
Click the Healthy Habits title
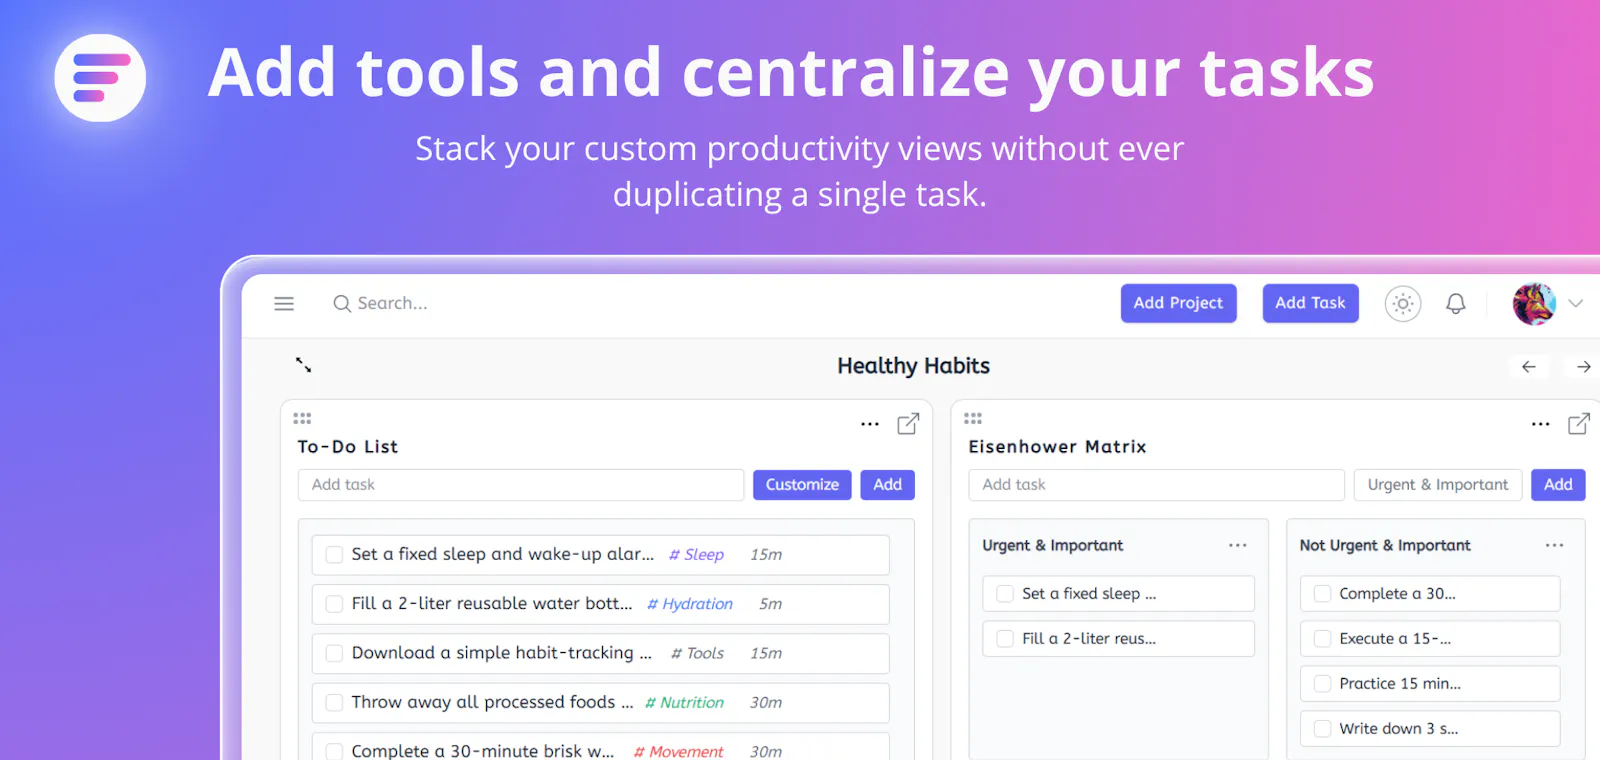(914, 366)
